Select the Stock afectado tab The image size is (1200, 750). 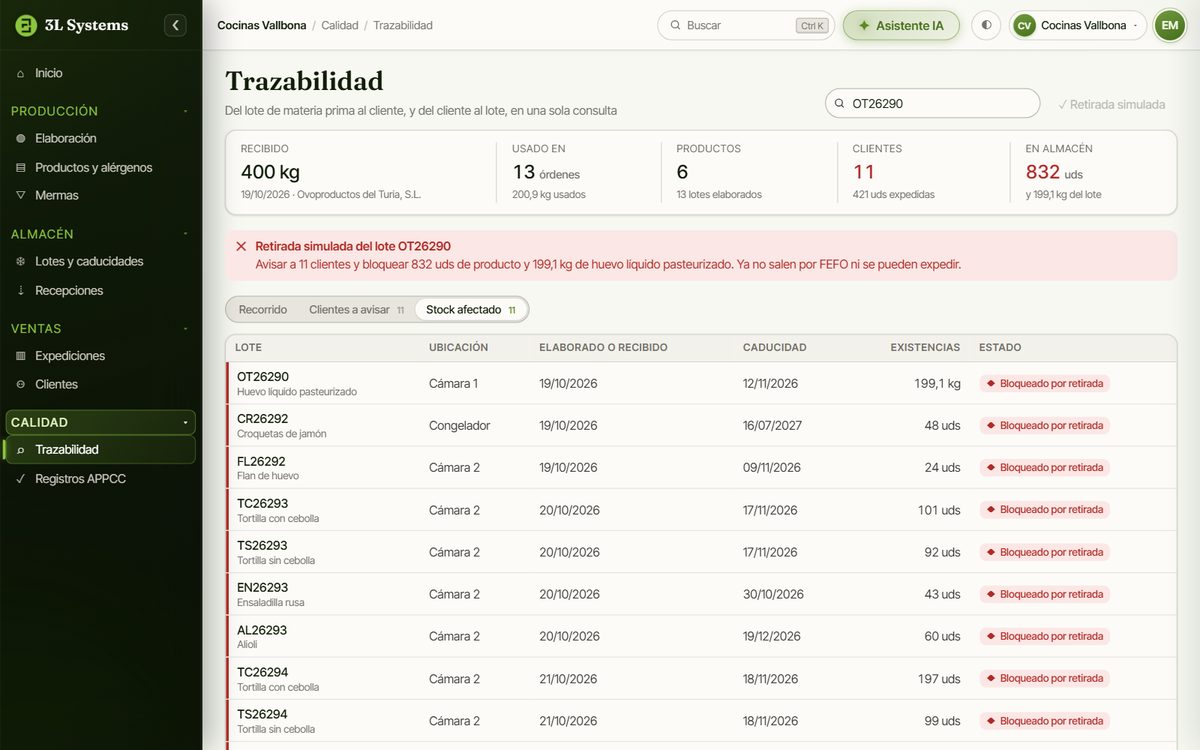(471, 310)
